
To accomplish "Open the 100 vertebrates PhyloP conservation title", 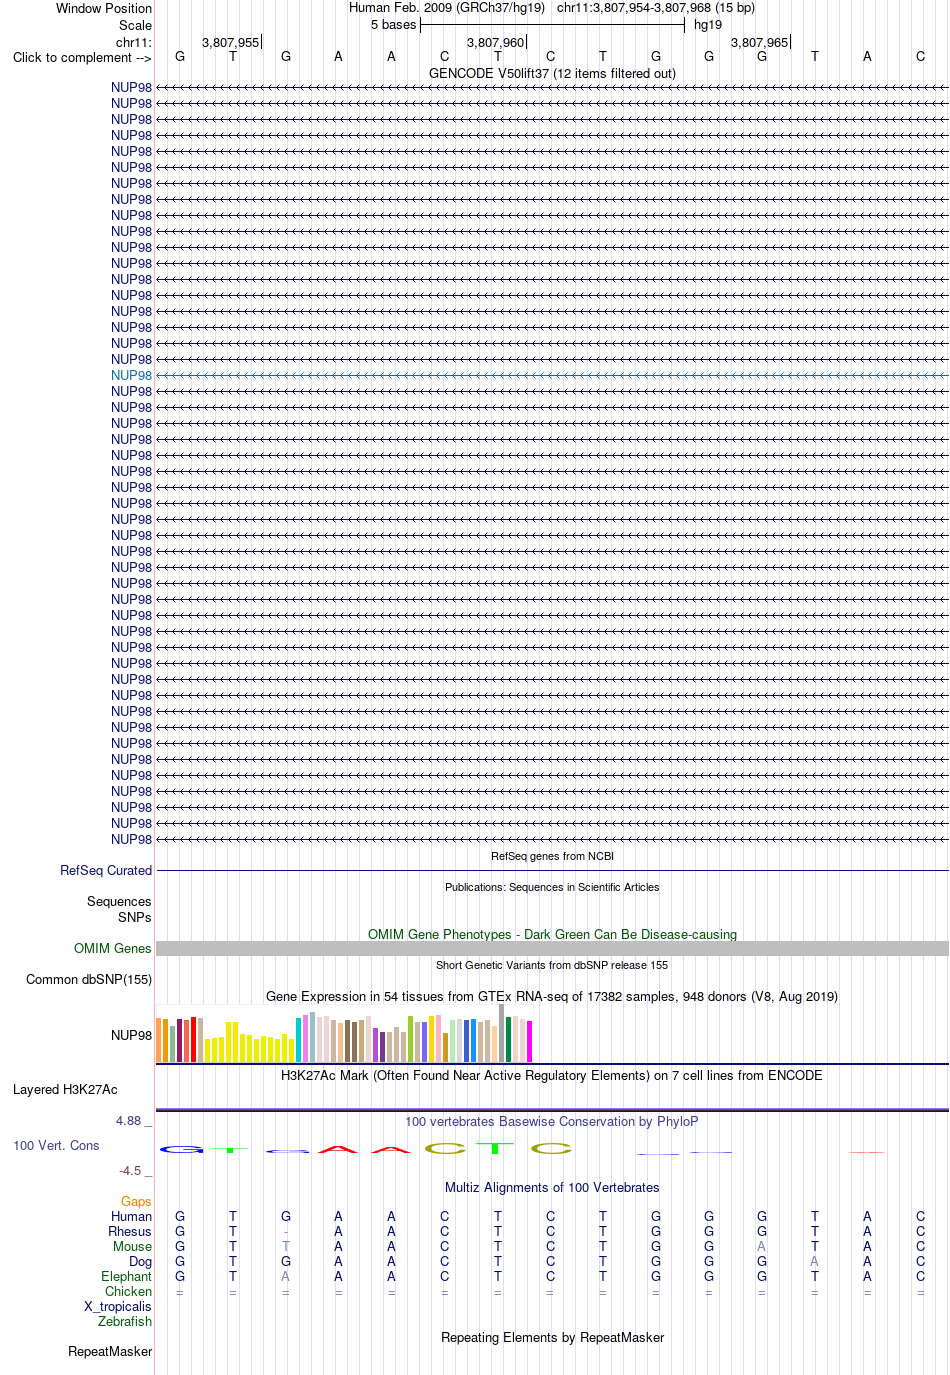I will pyautogui.click(x=552, y=1122).
